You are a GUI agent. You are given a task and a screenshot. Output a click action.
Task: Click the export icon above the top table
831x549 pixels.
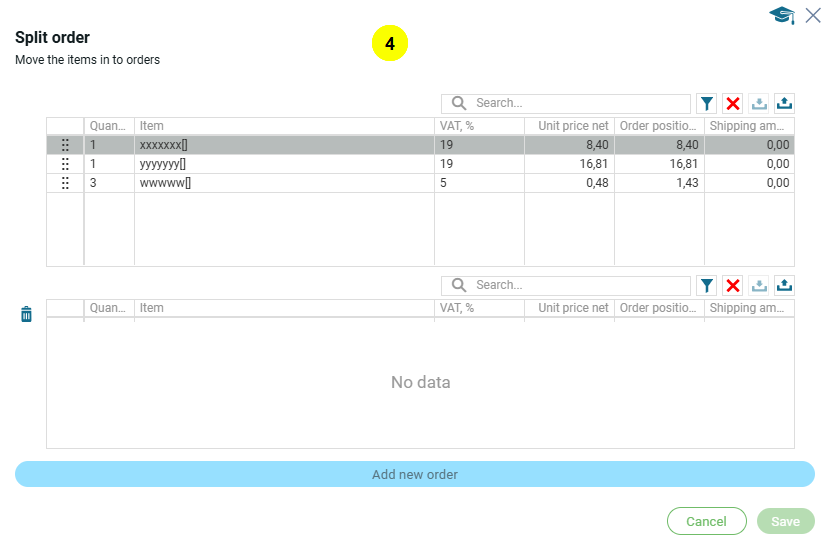pos(785,103)
